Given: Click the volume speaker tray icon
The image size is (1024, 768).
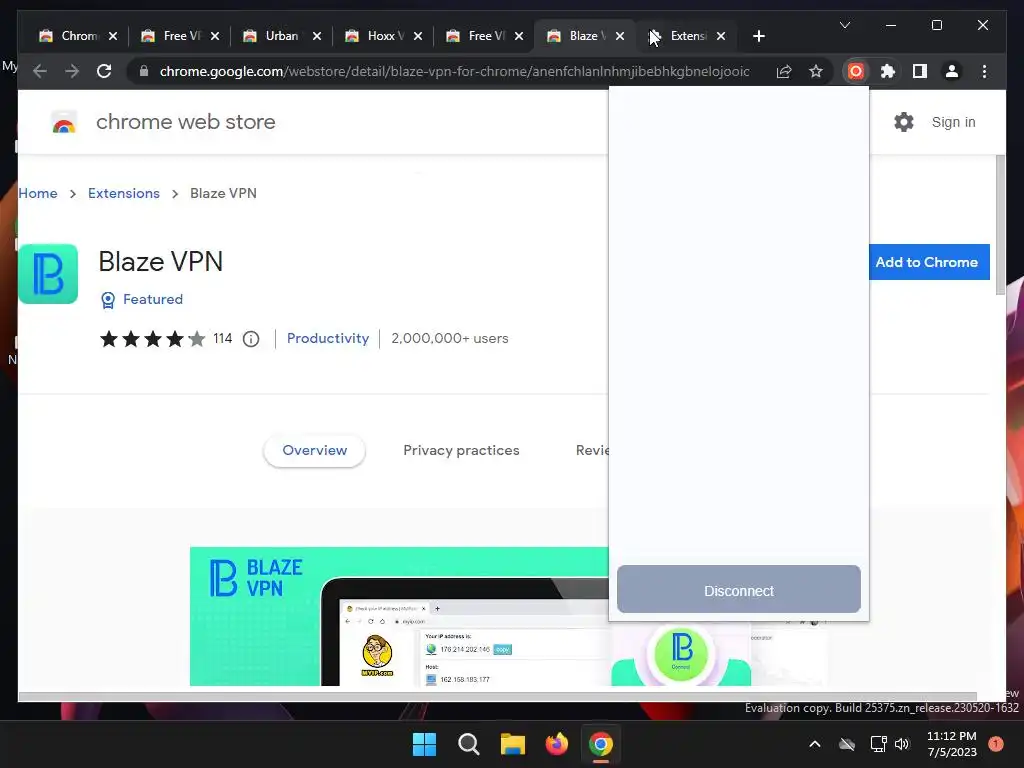Looking at the screenshot, I should [x=902, y=744].
